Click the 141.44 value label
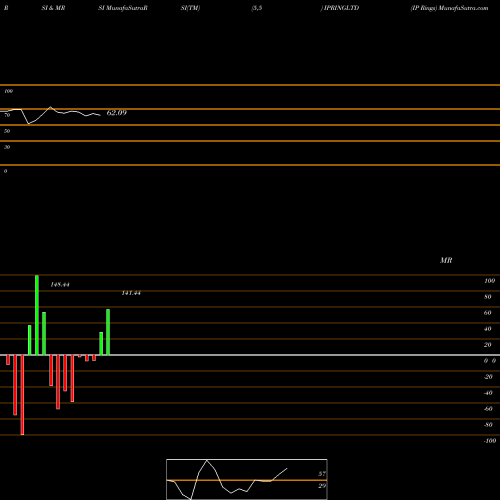500x500 pixels. 131,293
